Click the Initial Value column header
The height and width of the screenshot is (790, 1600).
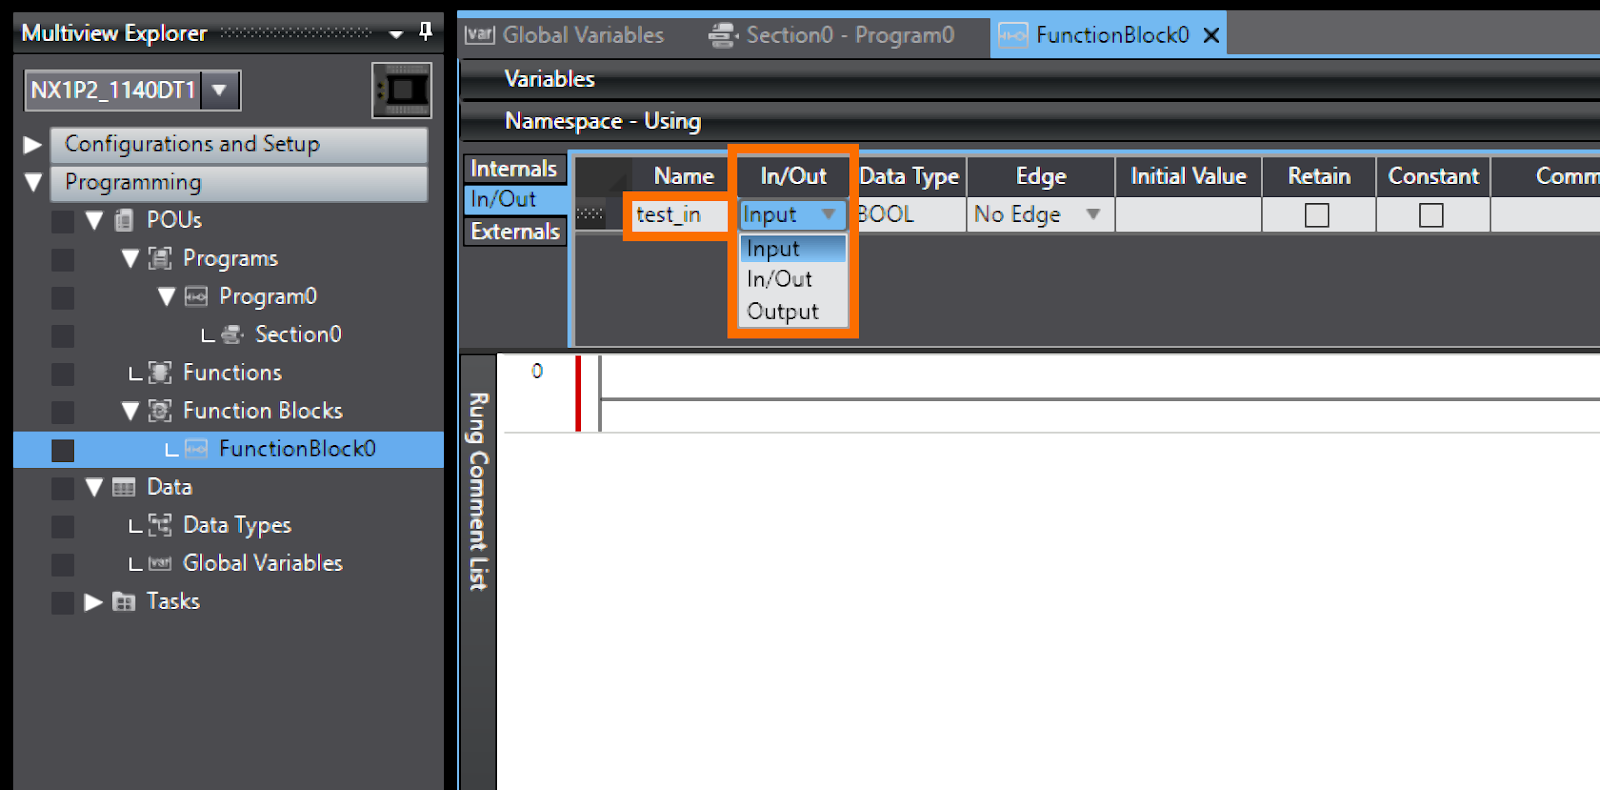[x=1188, y=176]
